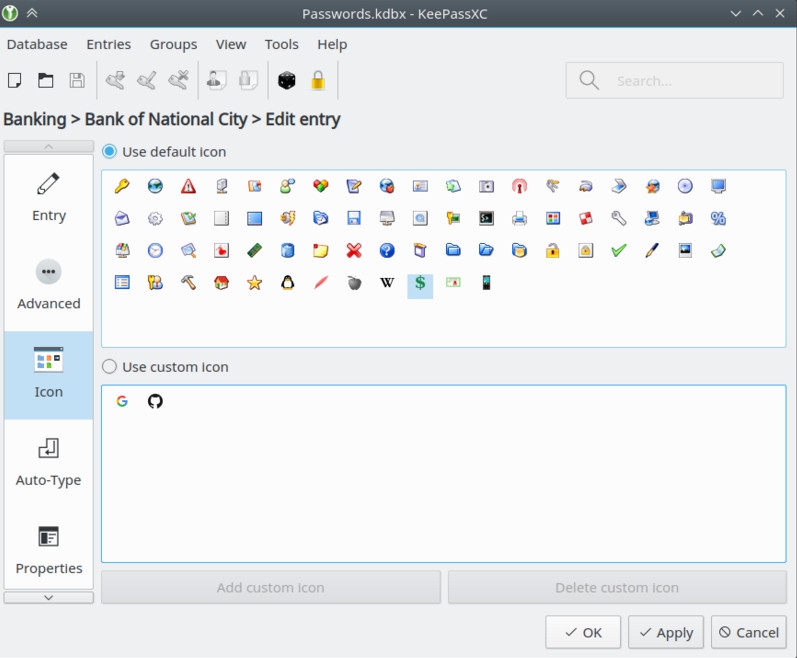The width and height of the screenshot is (797, 658).
Task: Open the Tools menu
Action: tap(282, 45)
